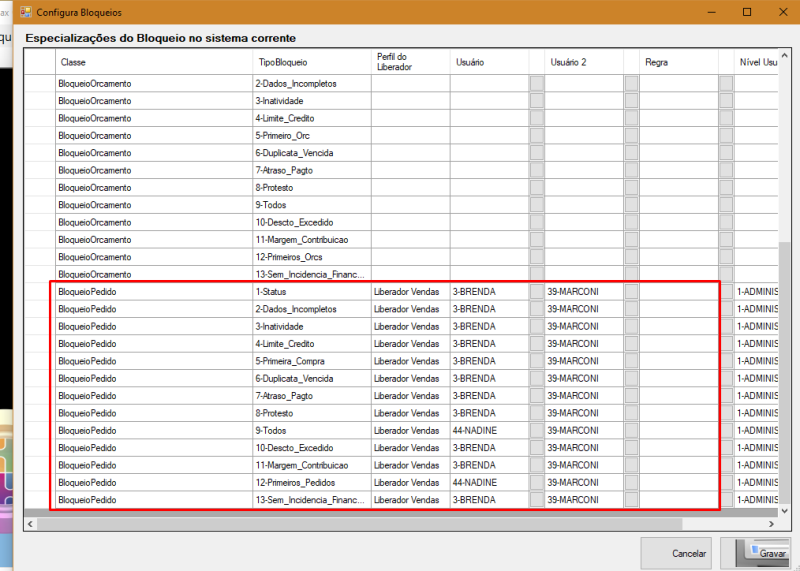
Task: Close the Configura Bloqueios window
Action: tap(783, 12)
